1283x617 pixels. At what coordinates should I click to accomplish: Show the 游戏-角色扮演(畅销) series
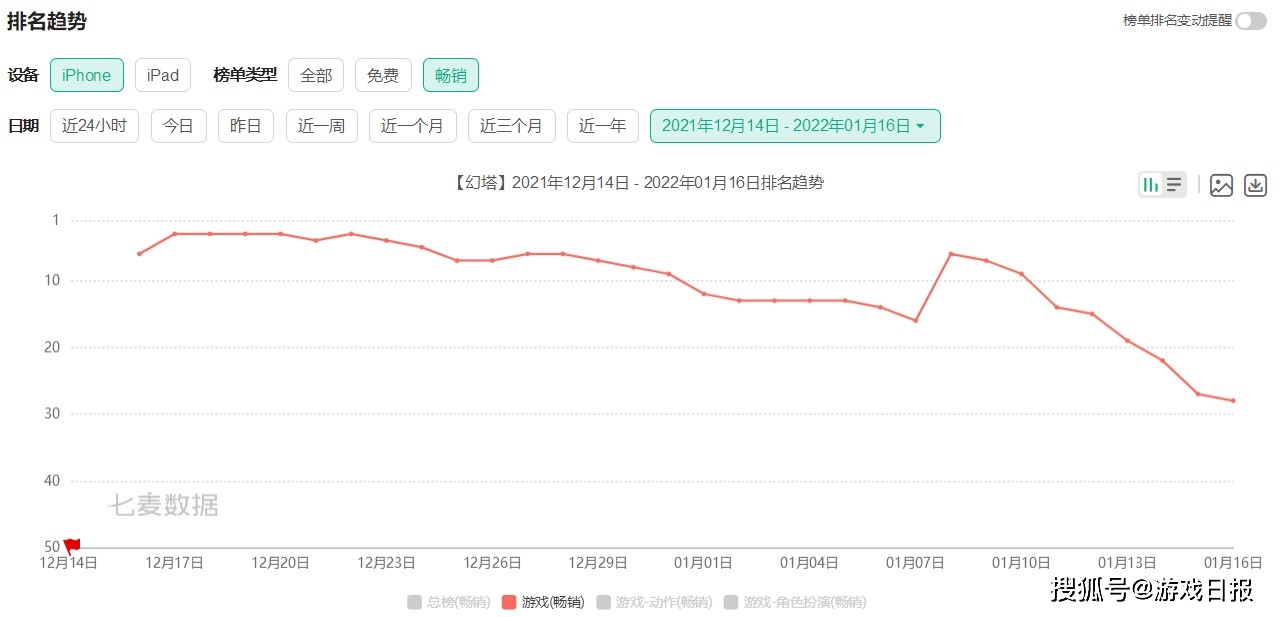point(794,602)
